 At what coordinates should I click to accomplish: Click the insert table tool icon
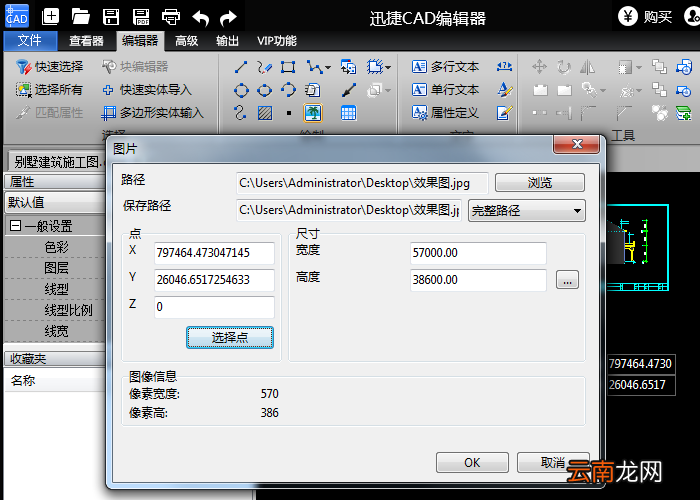pyautogui.click(x=349, y=113)
